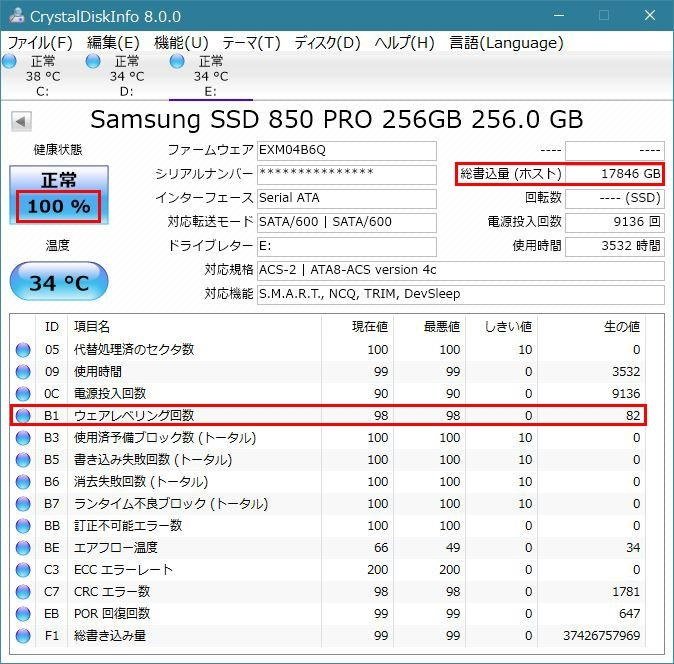Click status orb in row B5 書き込み失敗回数
Screen dimensions: 674x664
pos(23,460)
